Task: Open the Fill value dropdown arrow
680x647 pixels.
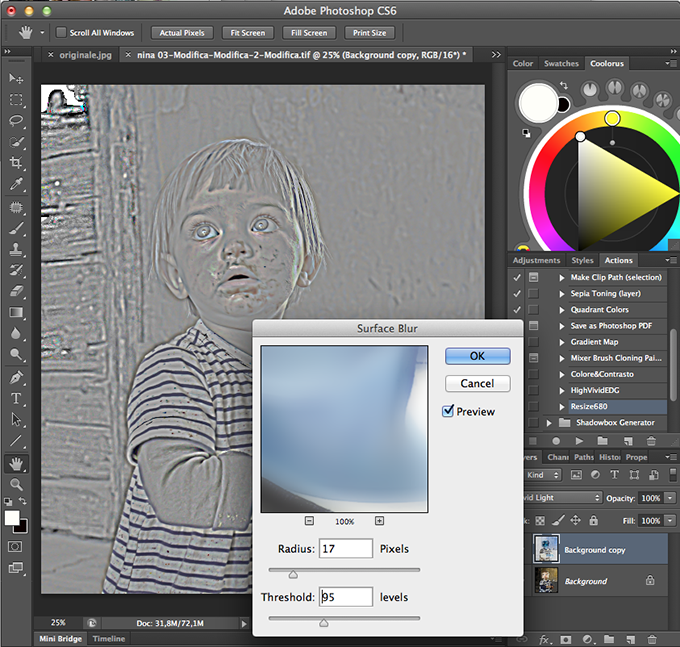Action: pos(670,520)
